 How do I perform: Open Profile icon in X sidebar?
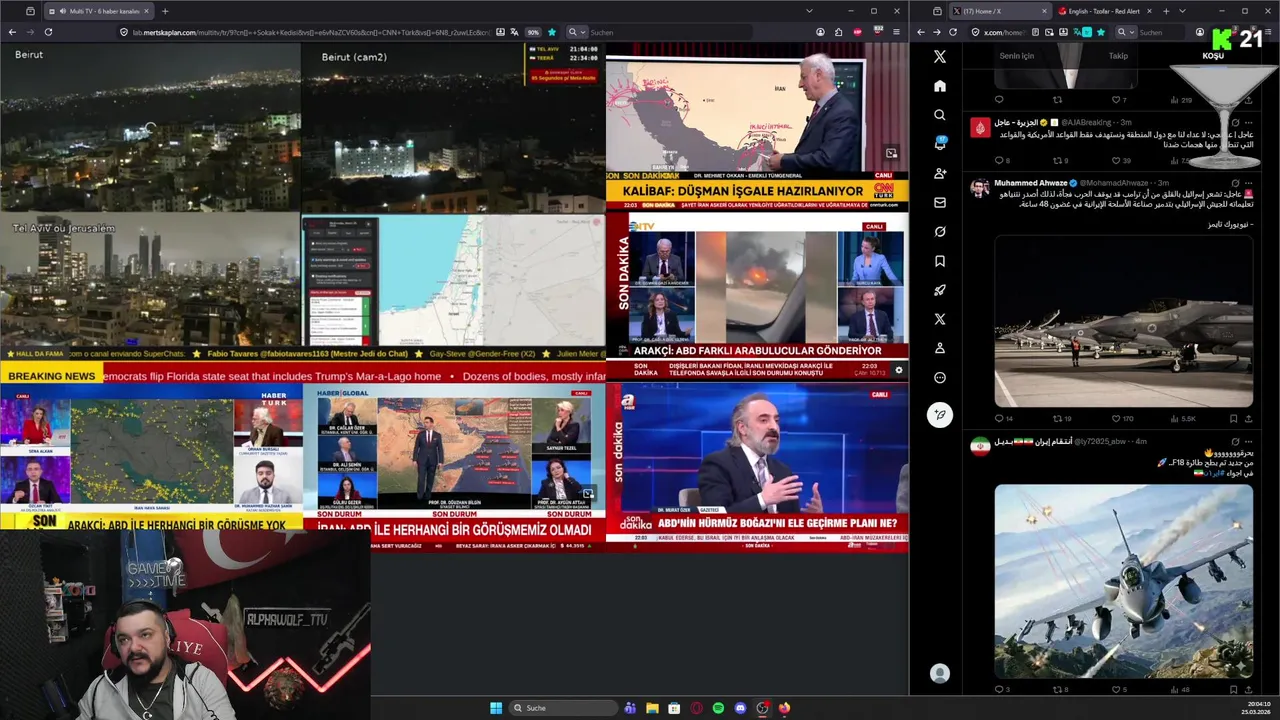click(x=940, y=348)
